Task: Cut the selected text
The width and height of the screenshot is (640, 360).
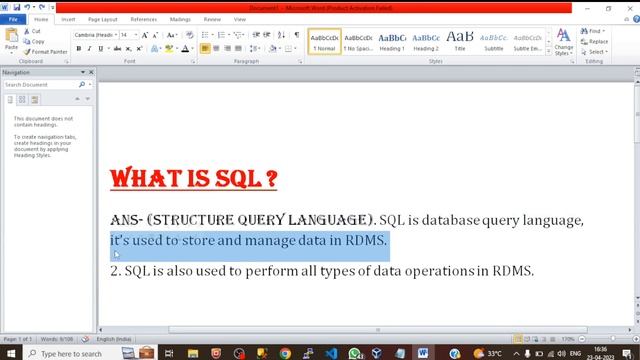Action: point(32,31)
